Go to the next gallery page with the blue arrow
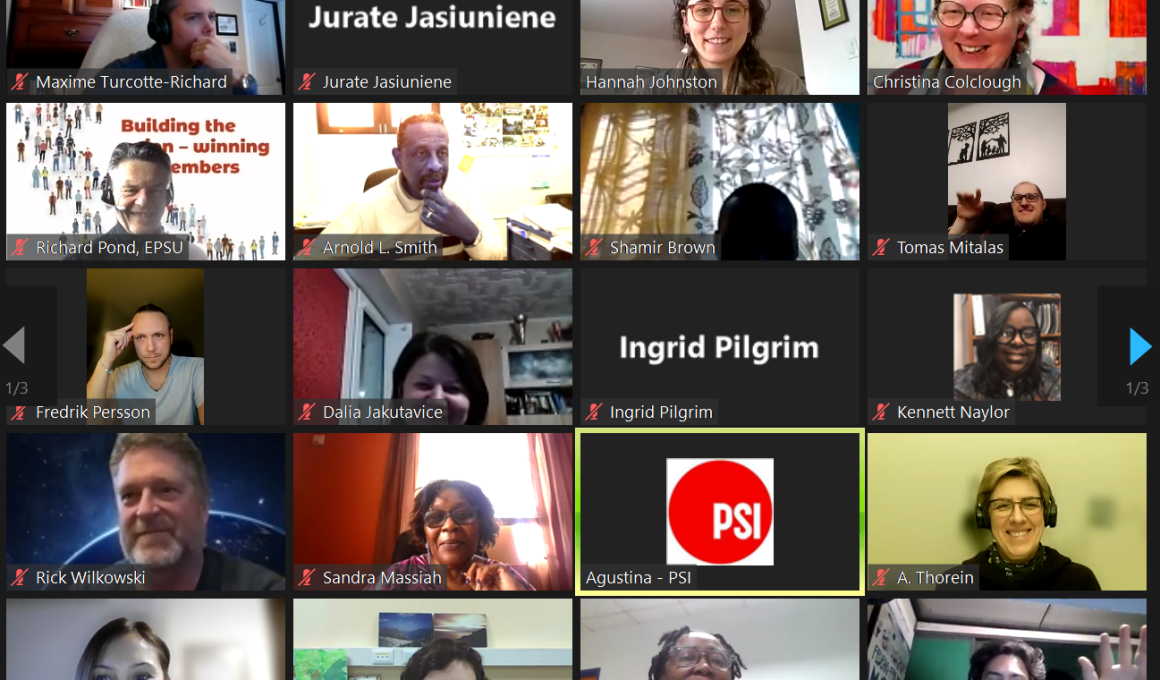 pos(1140,347)
